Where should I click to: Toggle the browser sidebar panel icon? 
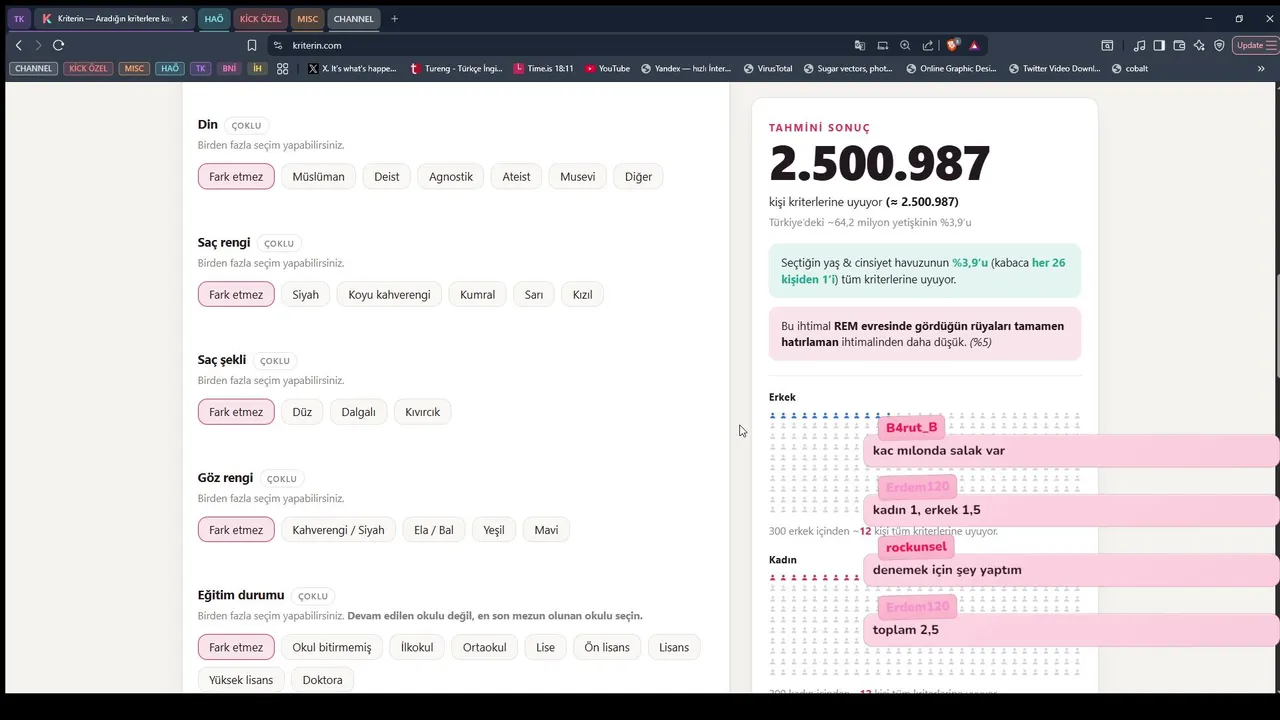(1159, 45)
